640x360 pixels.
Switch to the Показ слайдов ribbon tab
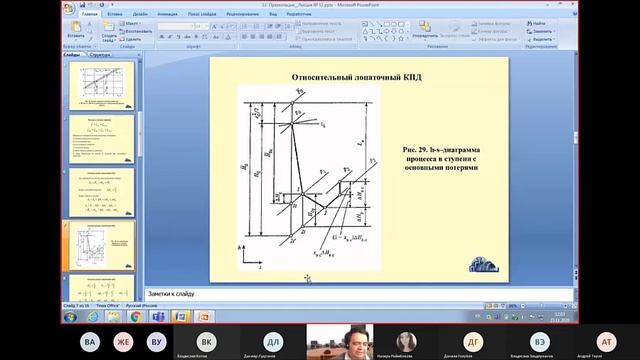click(202, 14)
